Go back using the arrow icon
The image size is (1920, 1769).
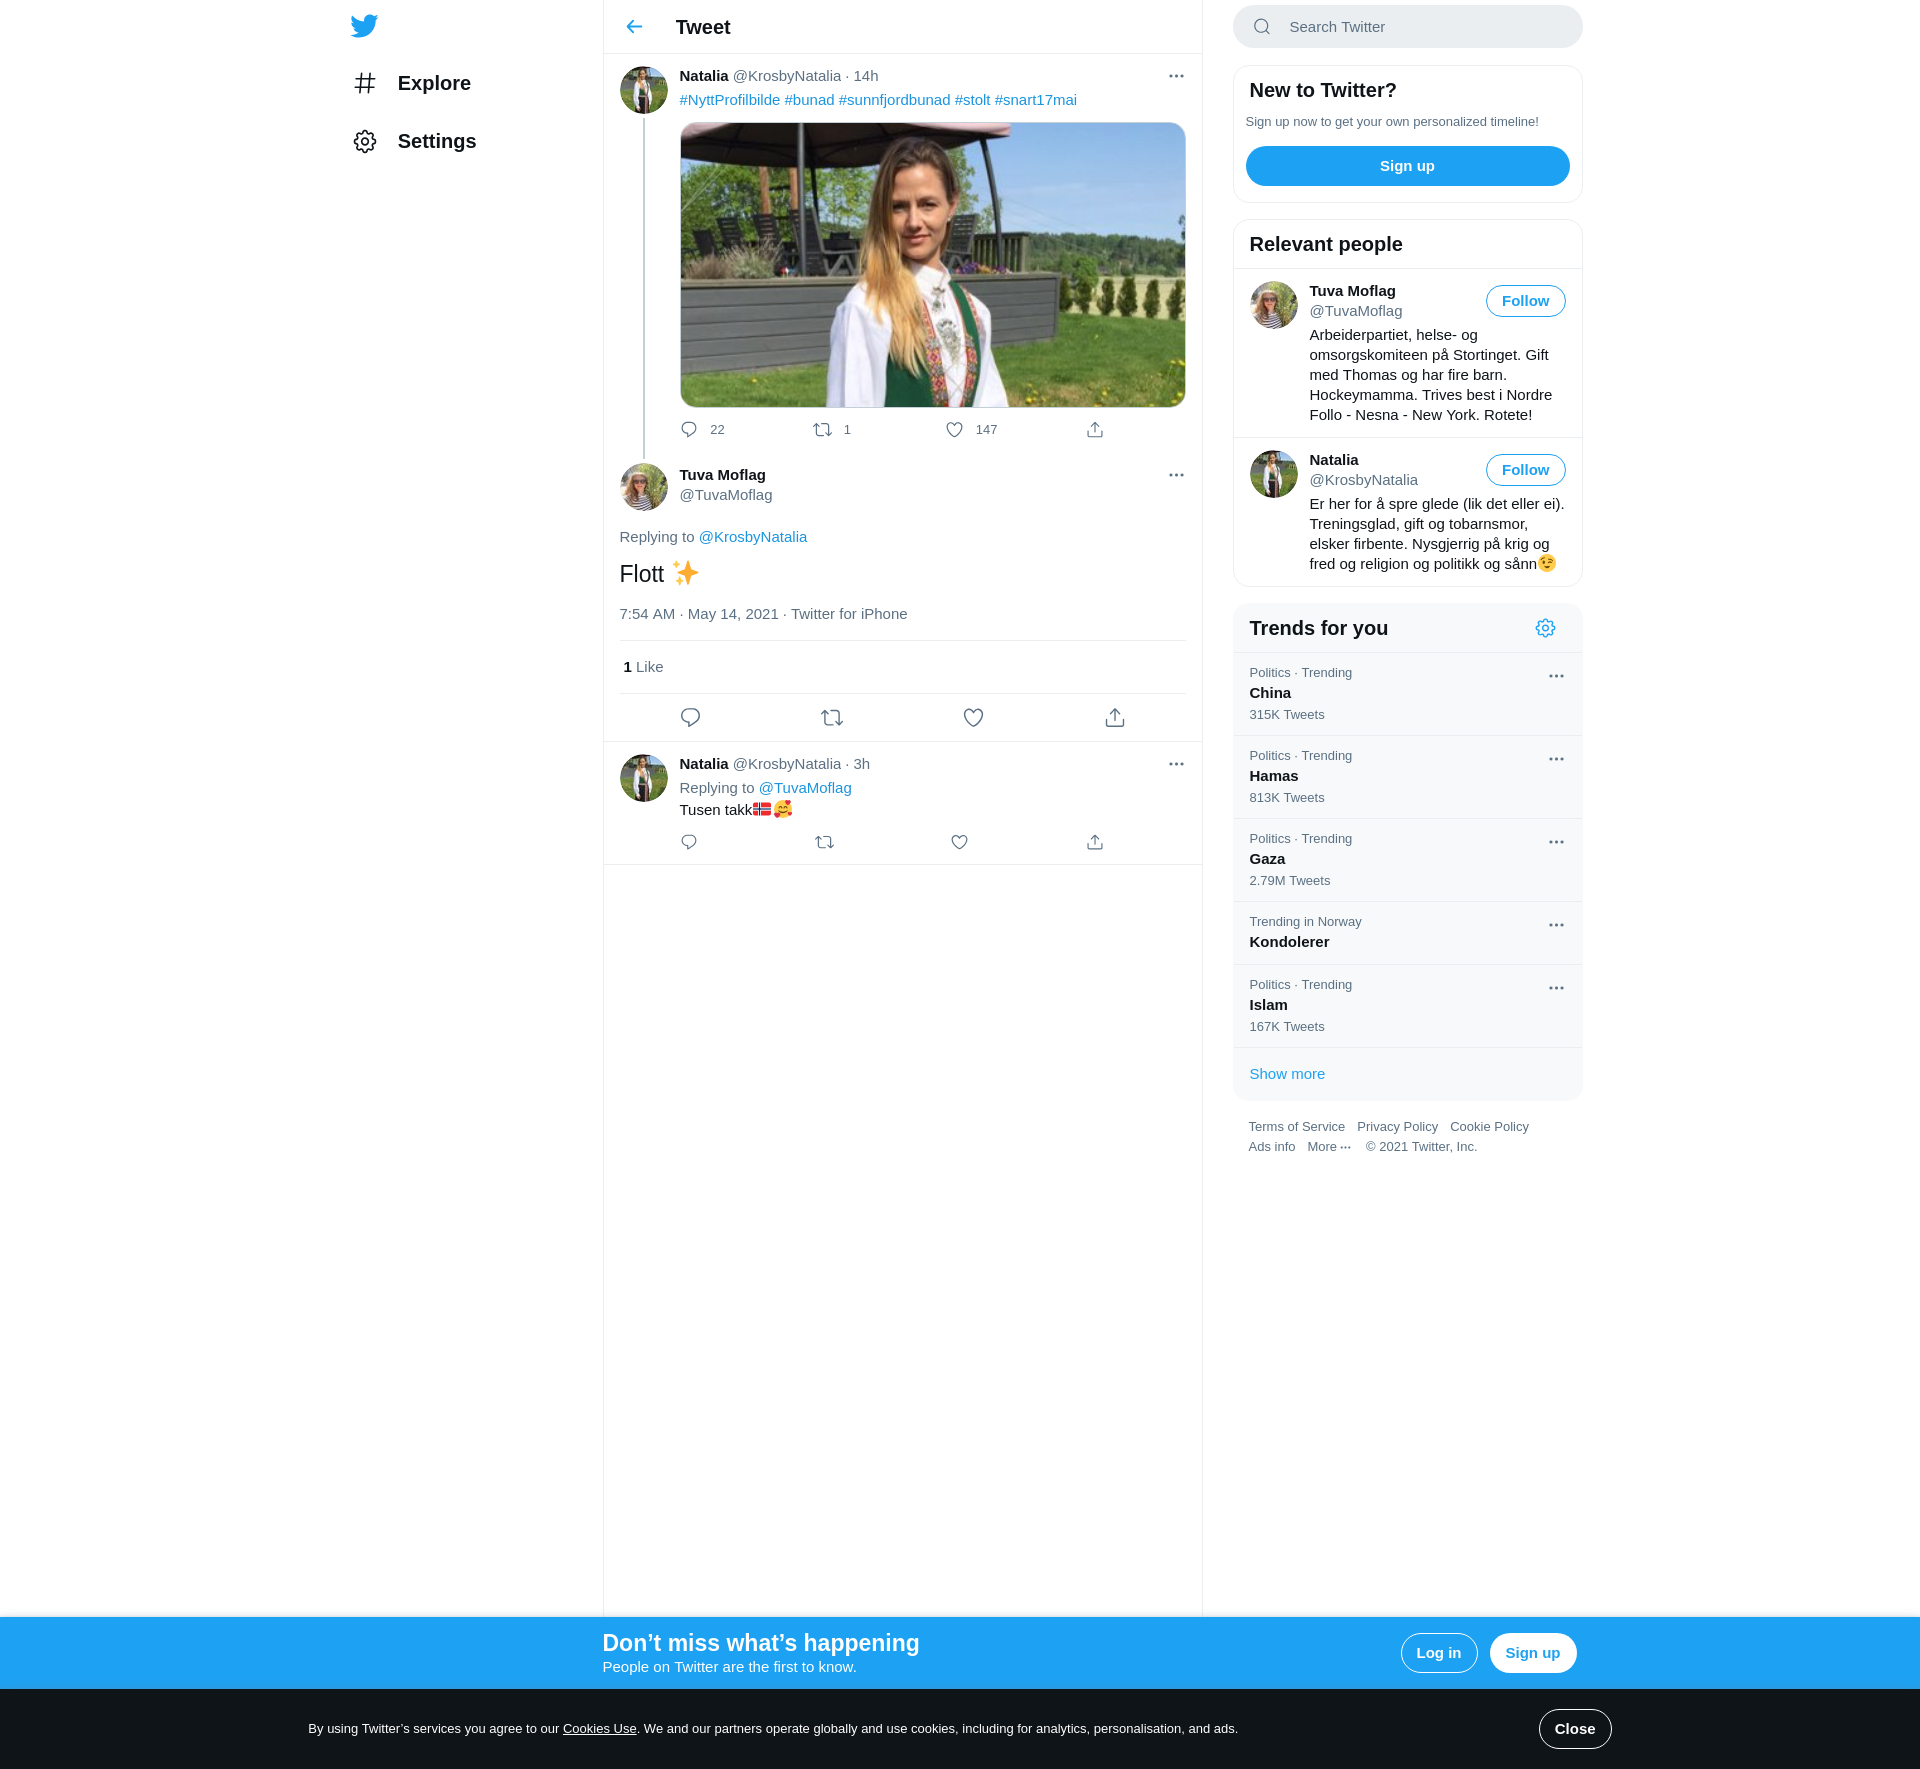coord(634,27)
